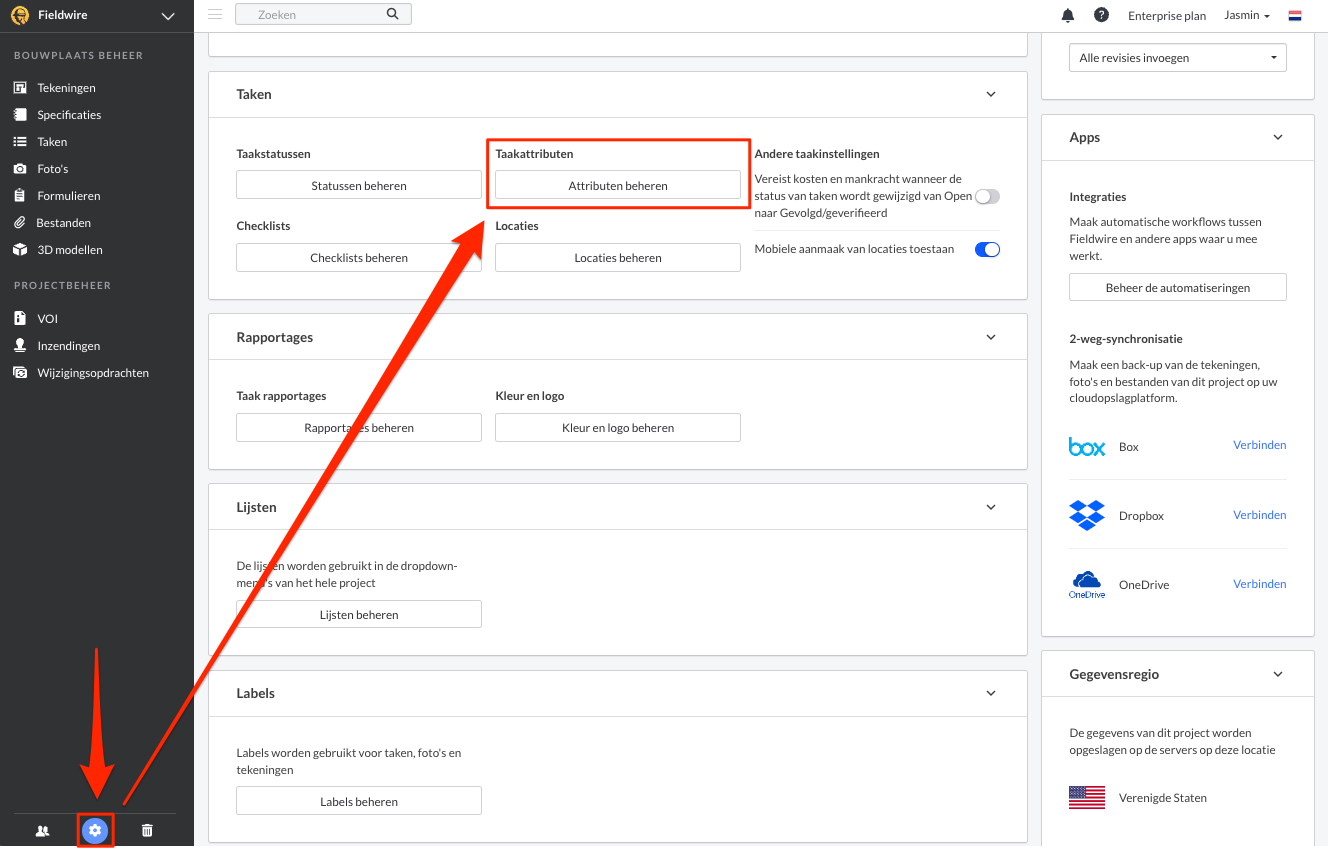Open the trash bin icon

coord(147,831)
